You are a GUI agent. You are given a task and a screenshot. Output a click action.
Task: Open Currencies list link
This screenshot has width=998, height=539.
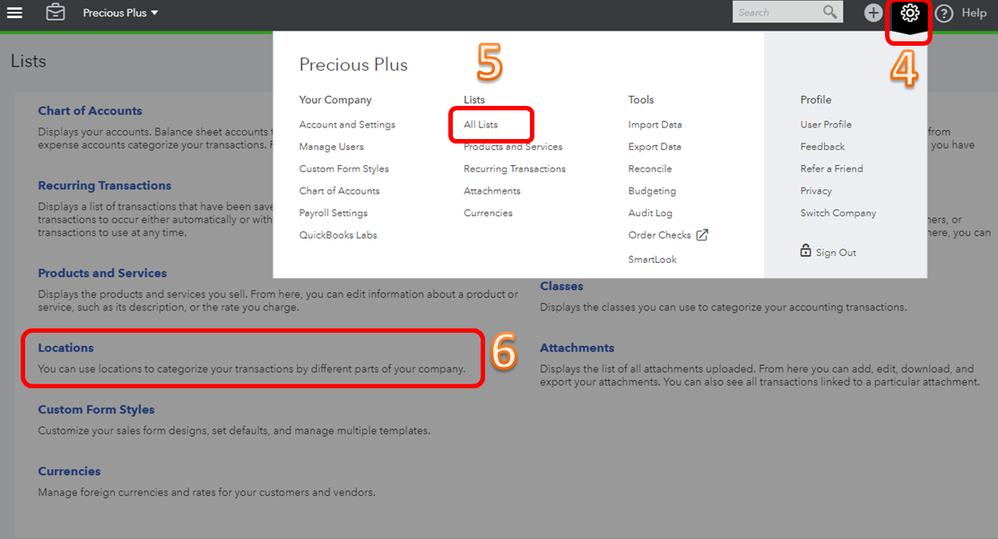click(x=69, y=472)
